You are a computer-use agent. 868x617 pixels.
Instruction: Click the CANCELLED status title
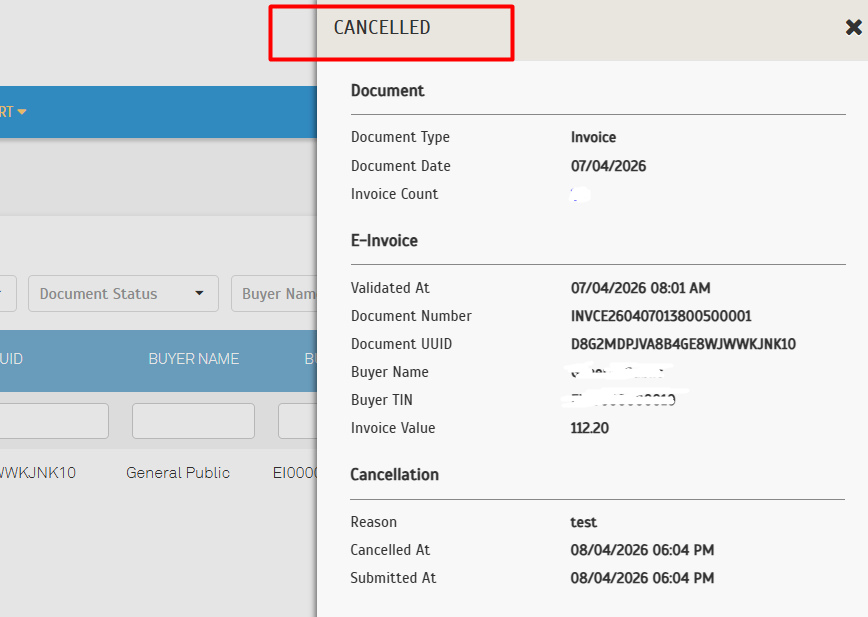coord(382,28)
